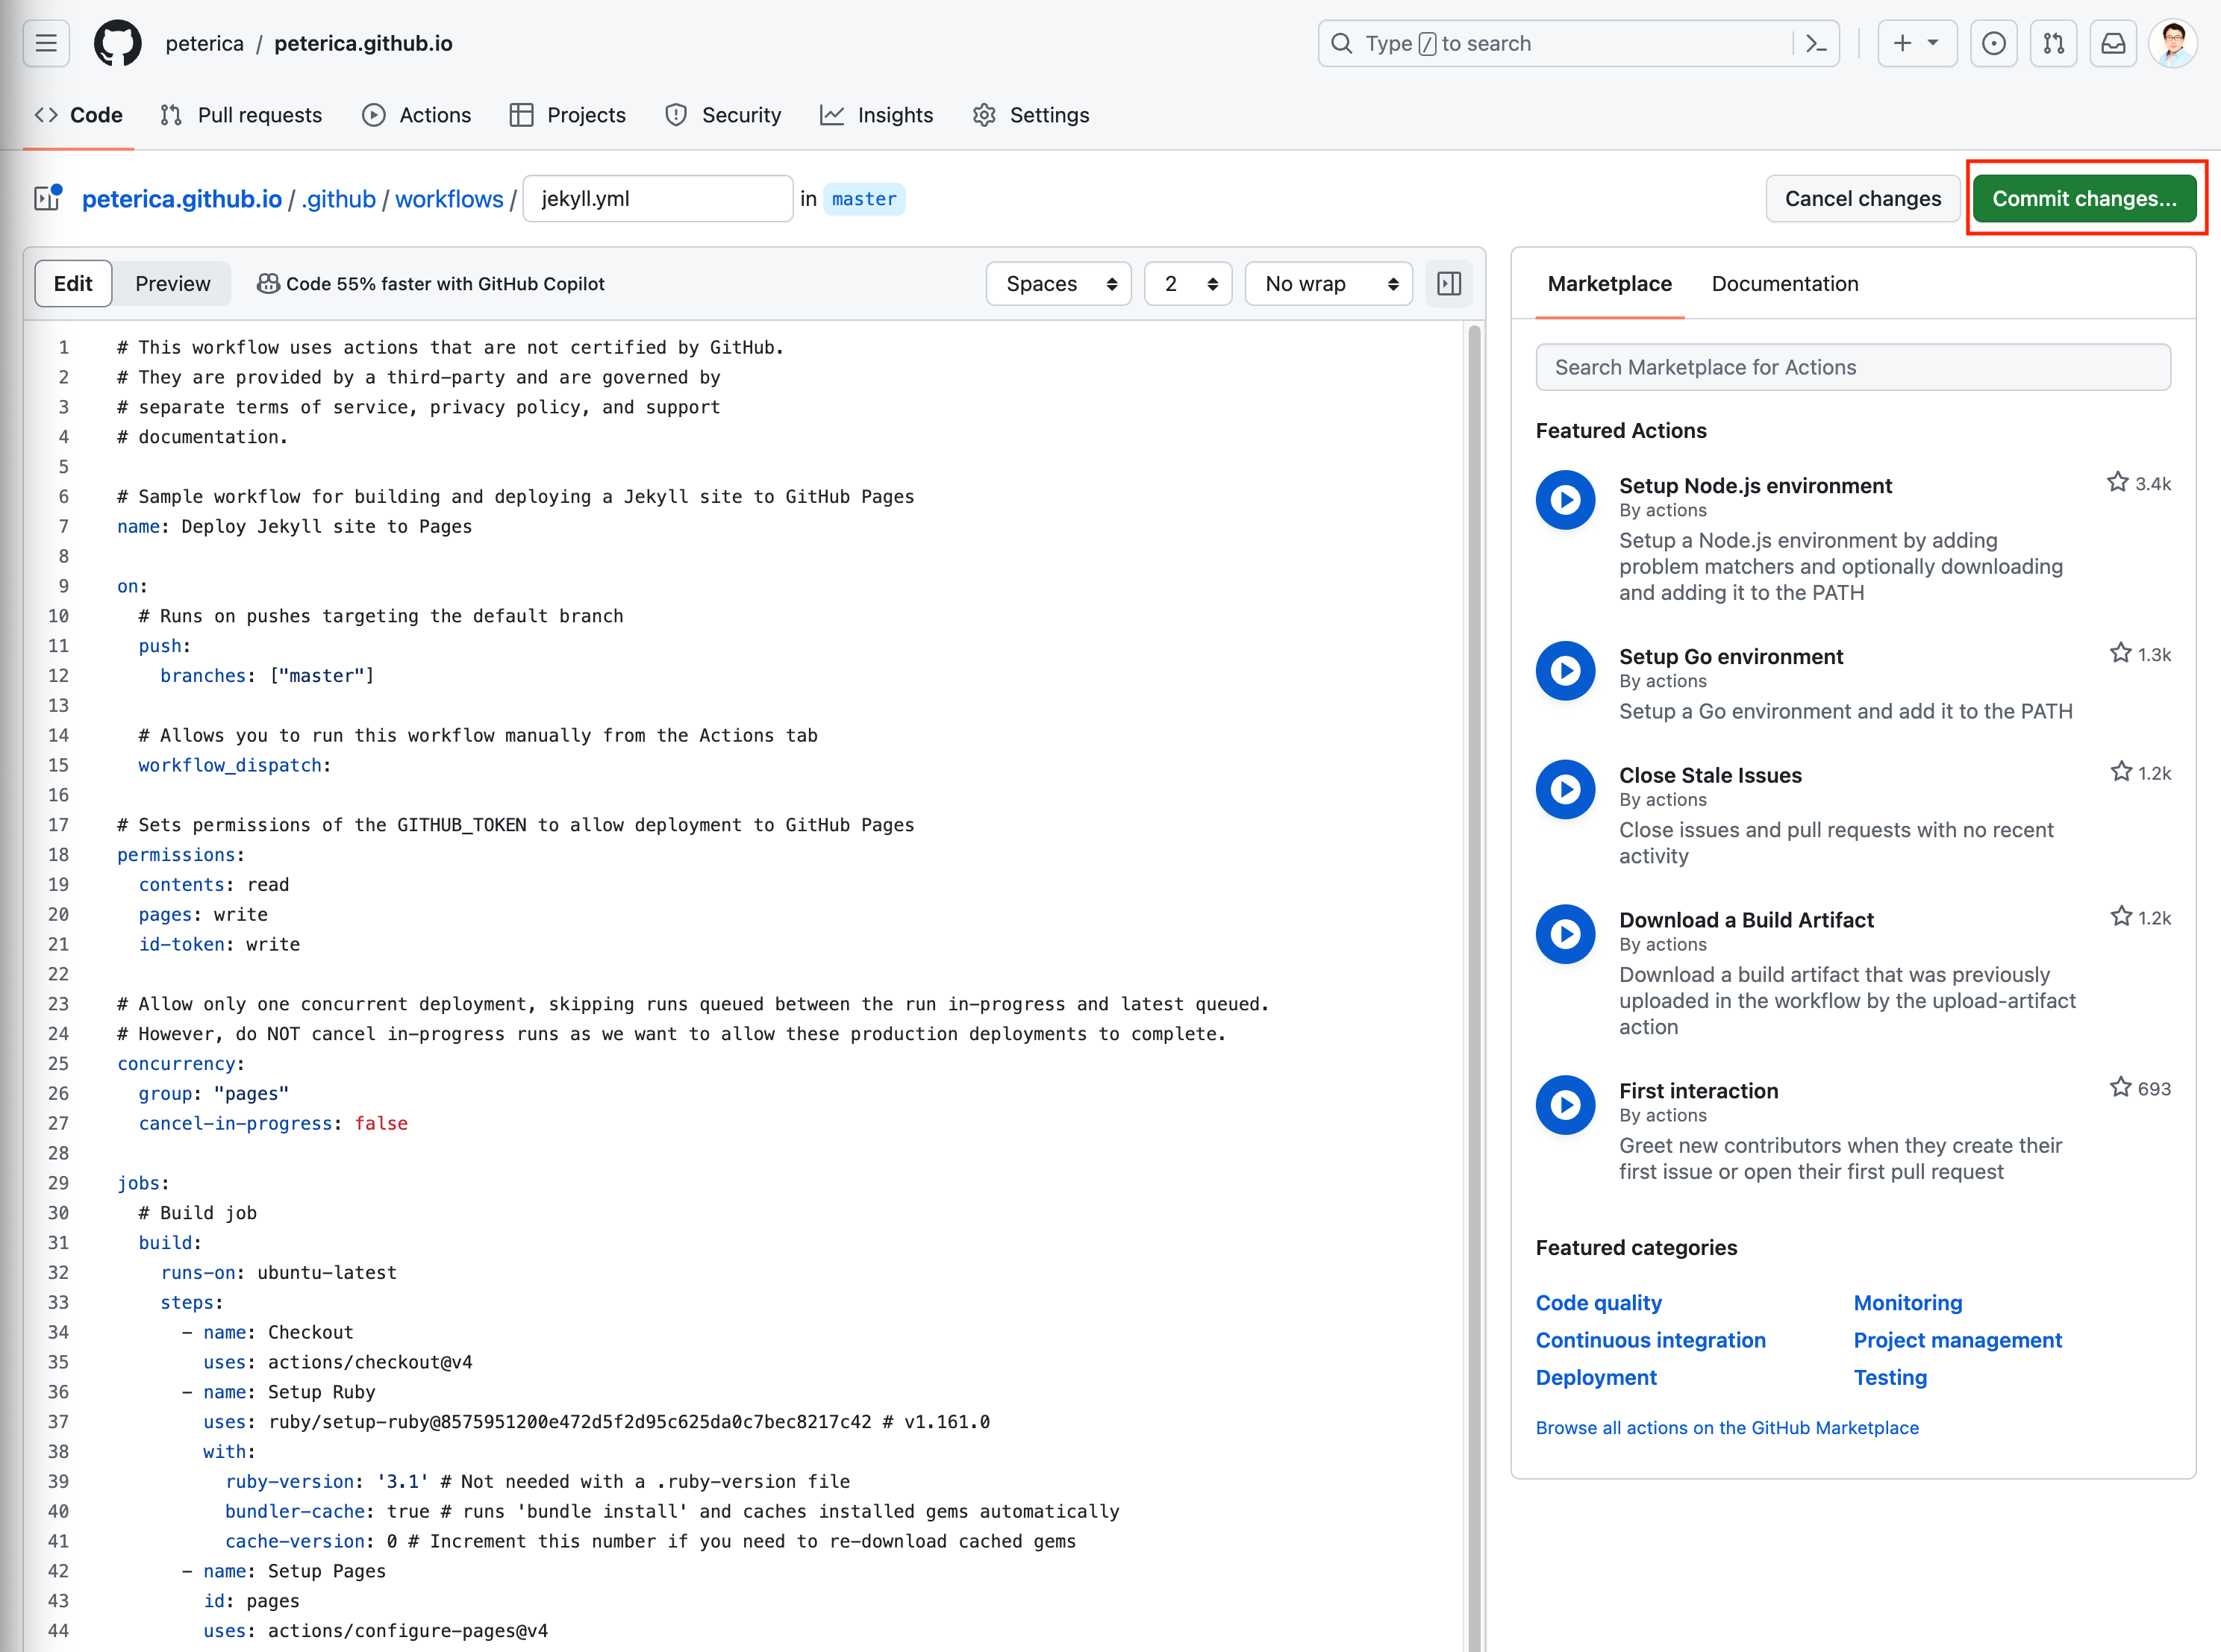Click the Commit changes button
This screenshot has height=1652, width=2221.
click(x=2084, y=198)
